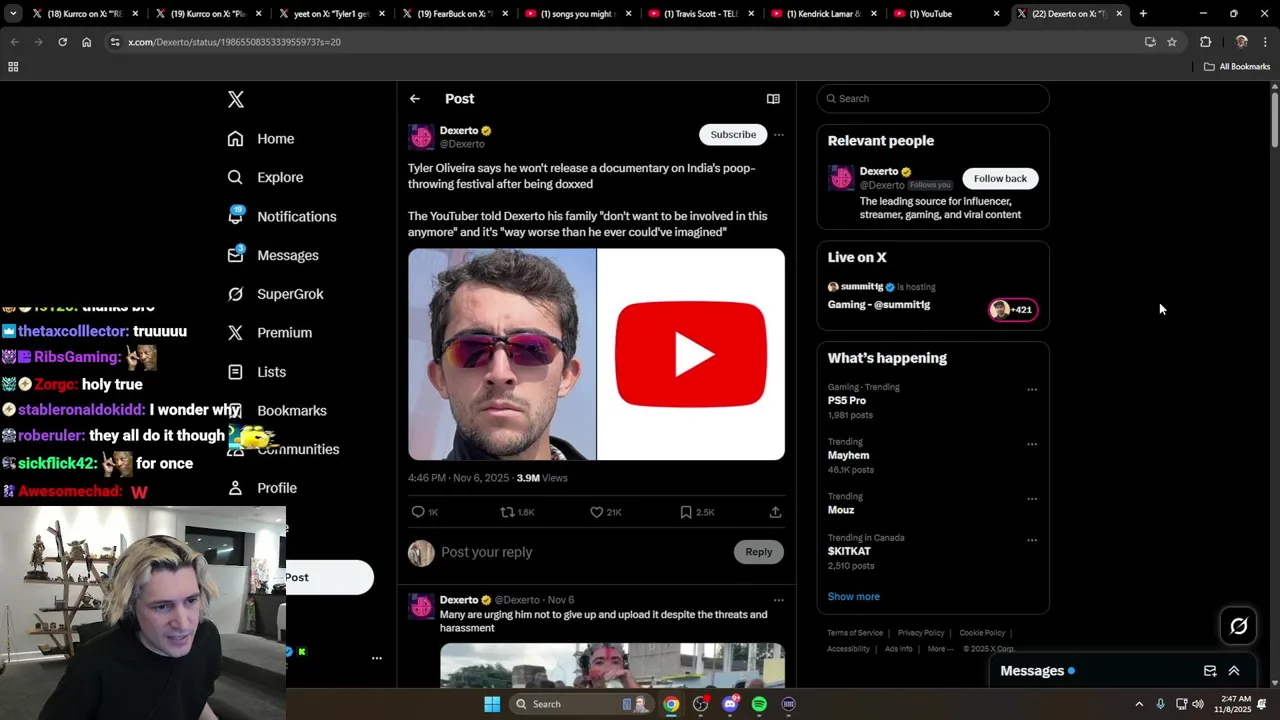Open the Explore search icon

pos(235,177)
